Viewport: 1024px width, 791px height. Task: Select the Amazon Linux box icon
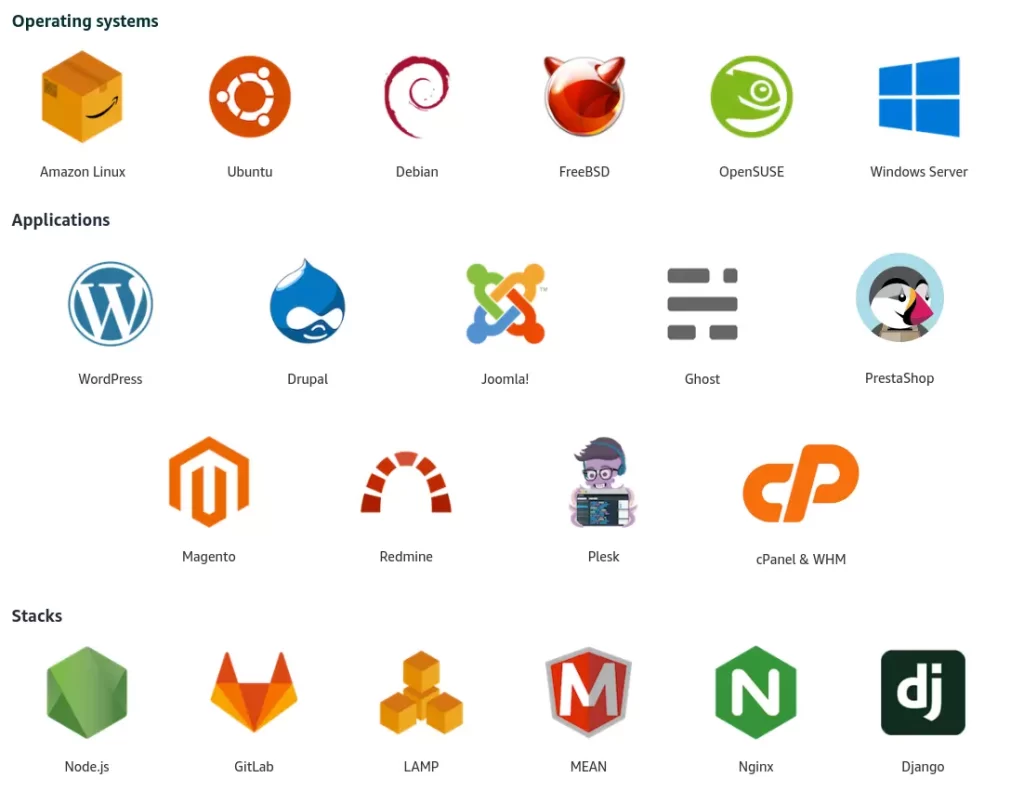[x=82, y=97]
